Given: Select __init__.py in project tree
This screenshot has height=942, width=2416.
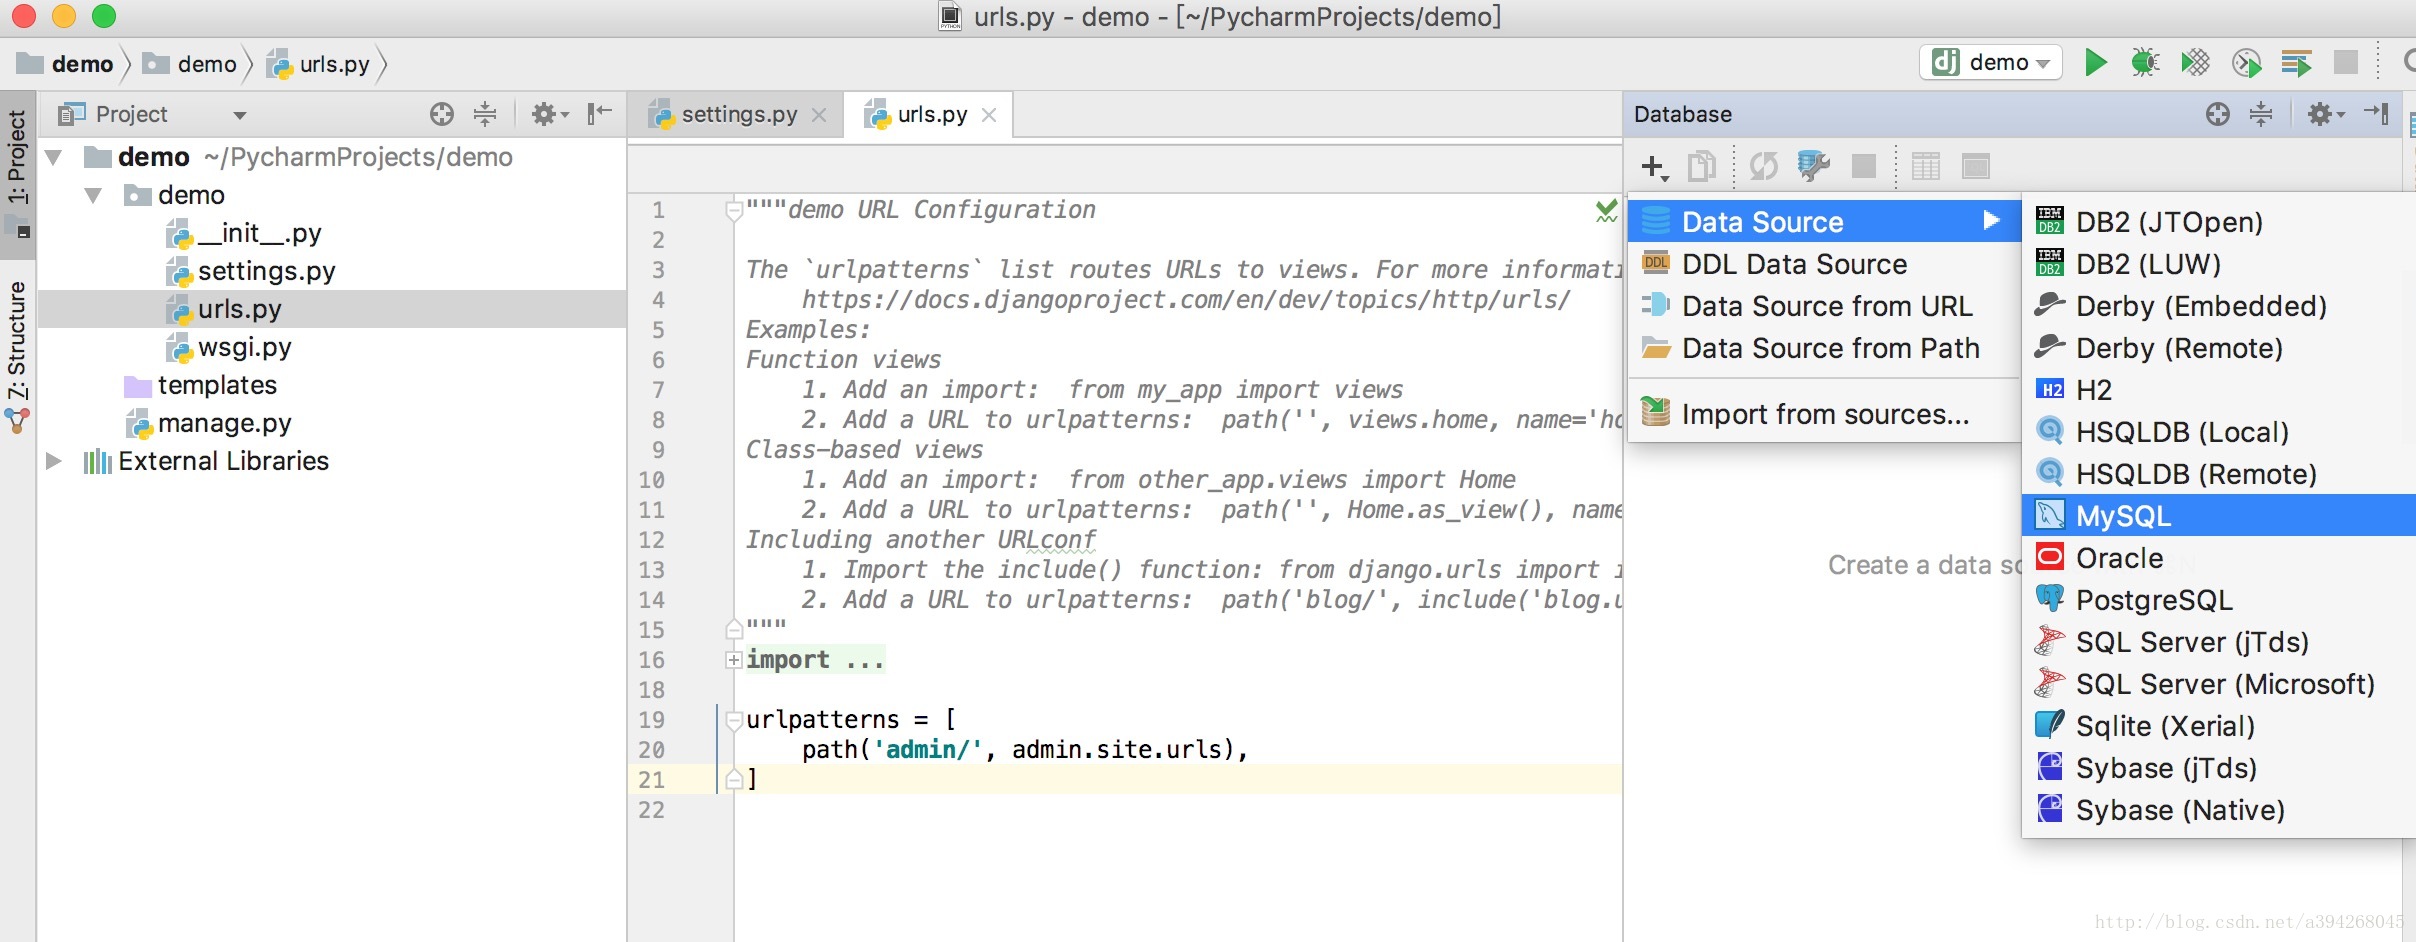Looking at the screenshot, I should [259, 233].
